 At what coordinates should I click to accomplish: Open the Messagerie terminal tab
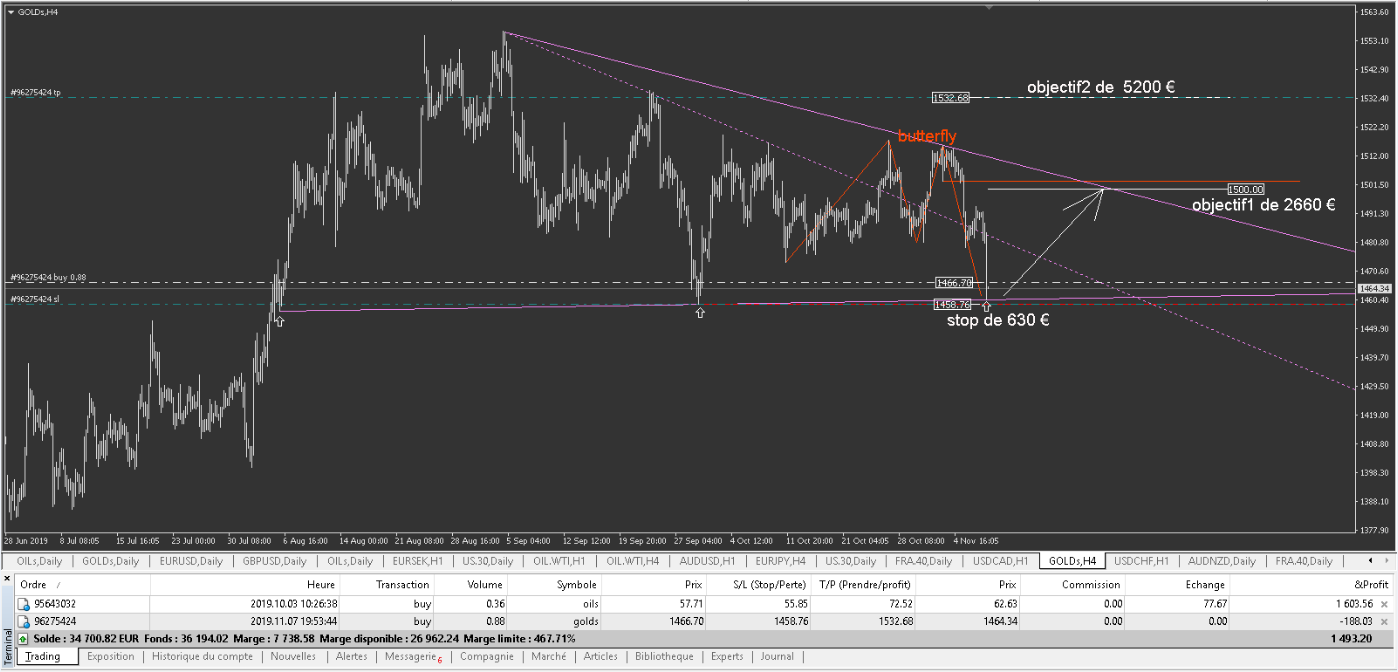[x=411, y=657]
